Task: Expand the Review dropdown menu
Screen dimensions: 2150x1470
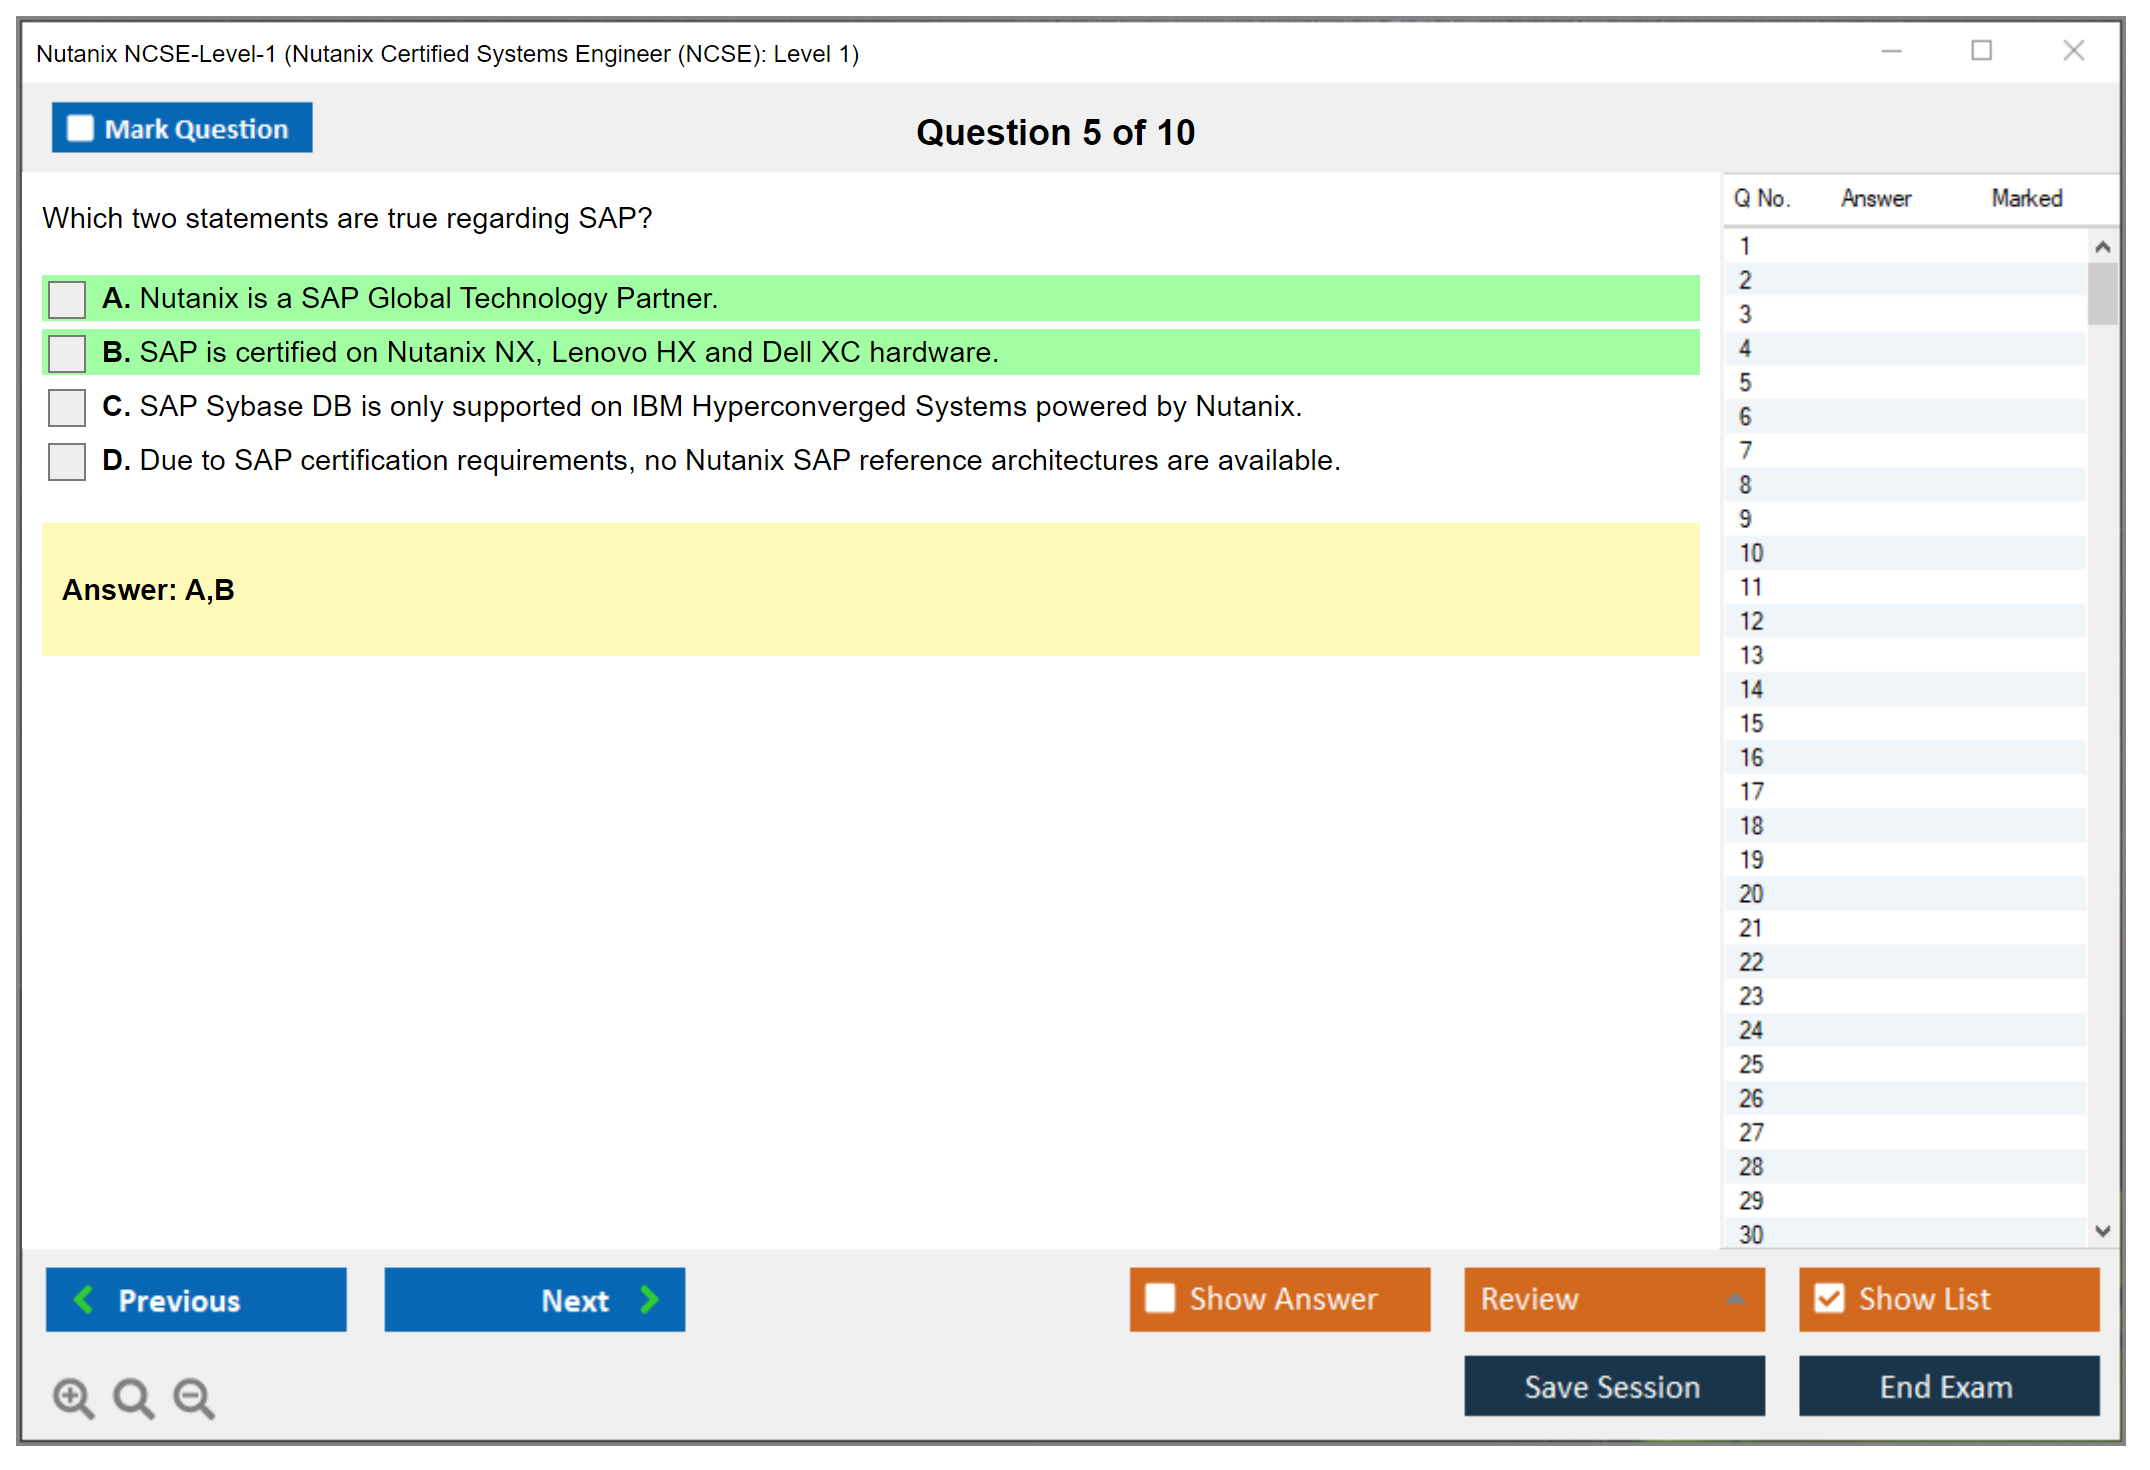Action: pyautogui.click(x=1735, y=1299)
